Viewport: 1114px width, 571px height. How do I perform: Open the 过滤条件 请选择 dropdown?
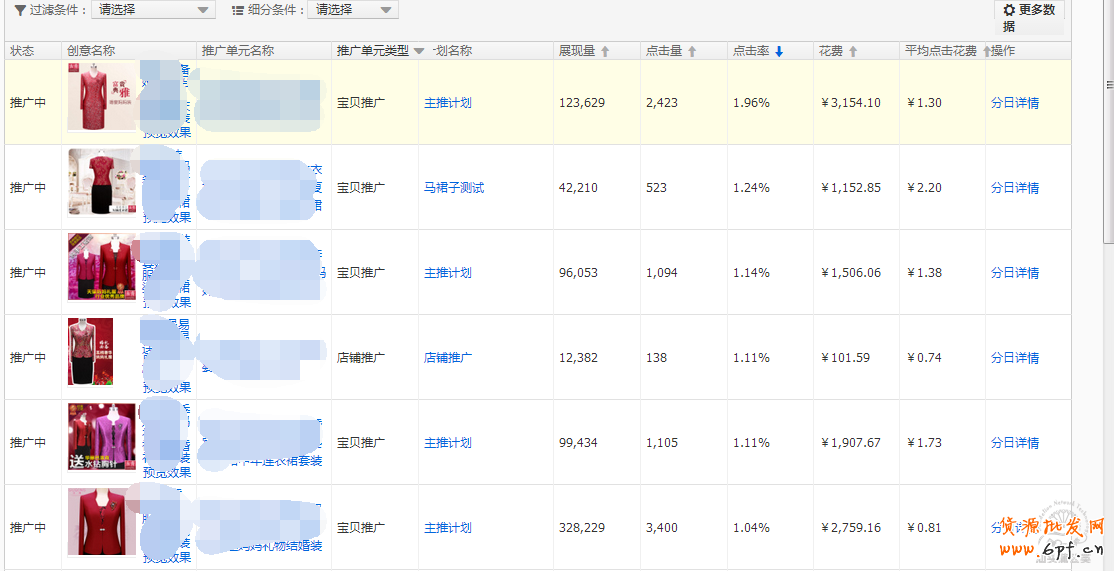(x=153, y=10)
